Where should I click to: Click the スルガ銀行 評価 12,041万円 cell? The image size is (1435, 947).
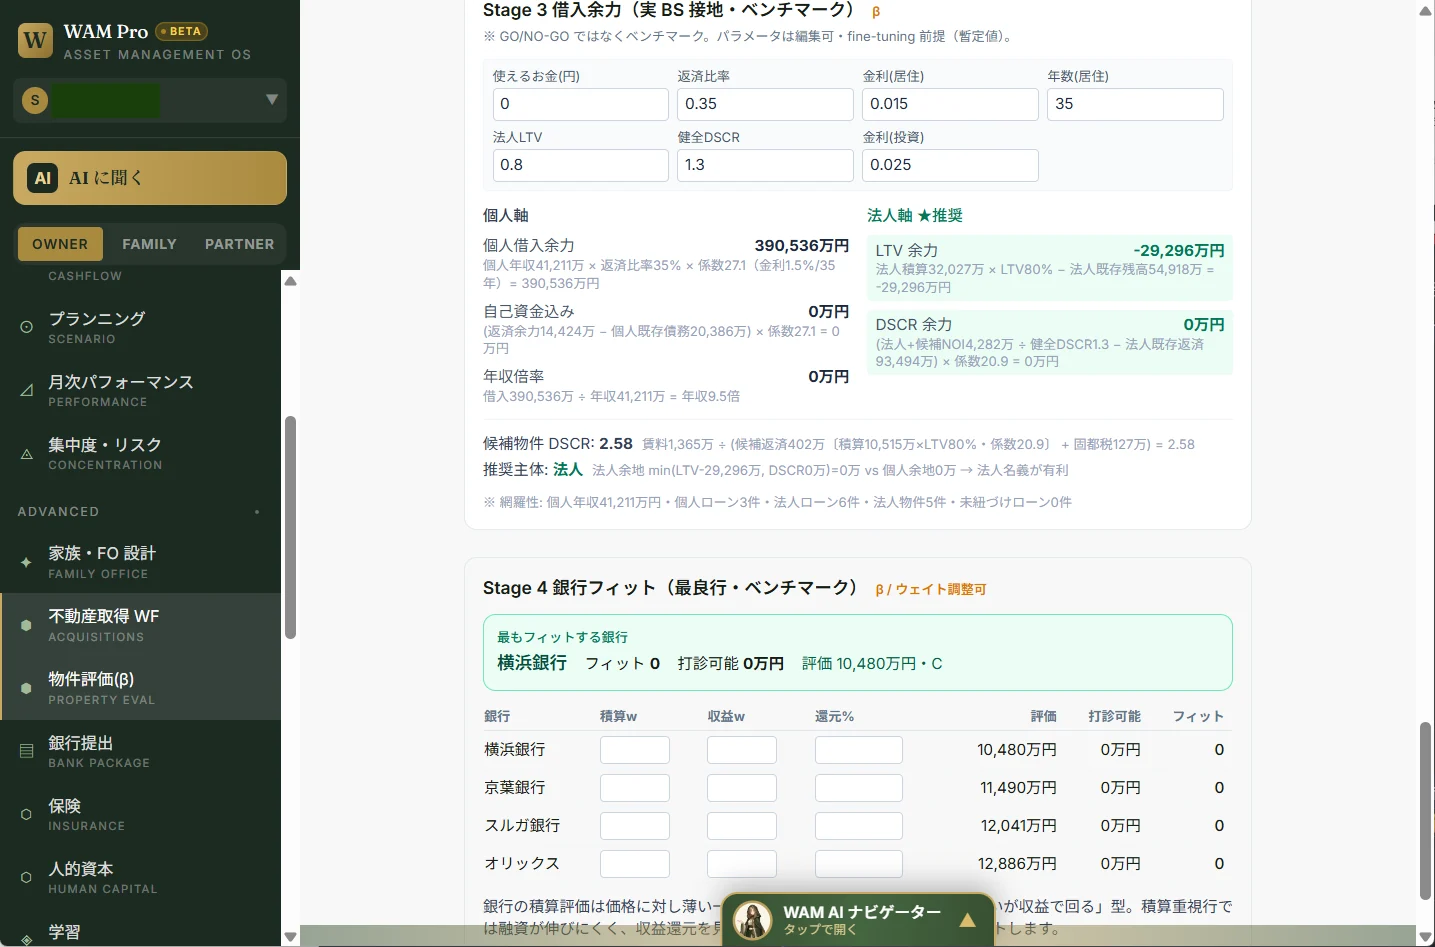[x=1018, y=826]
